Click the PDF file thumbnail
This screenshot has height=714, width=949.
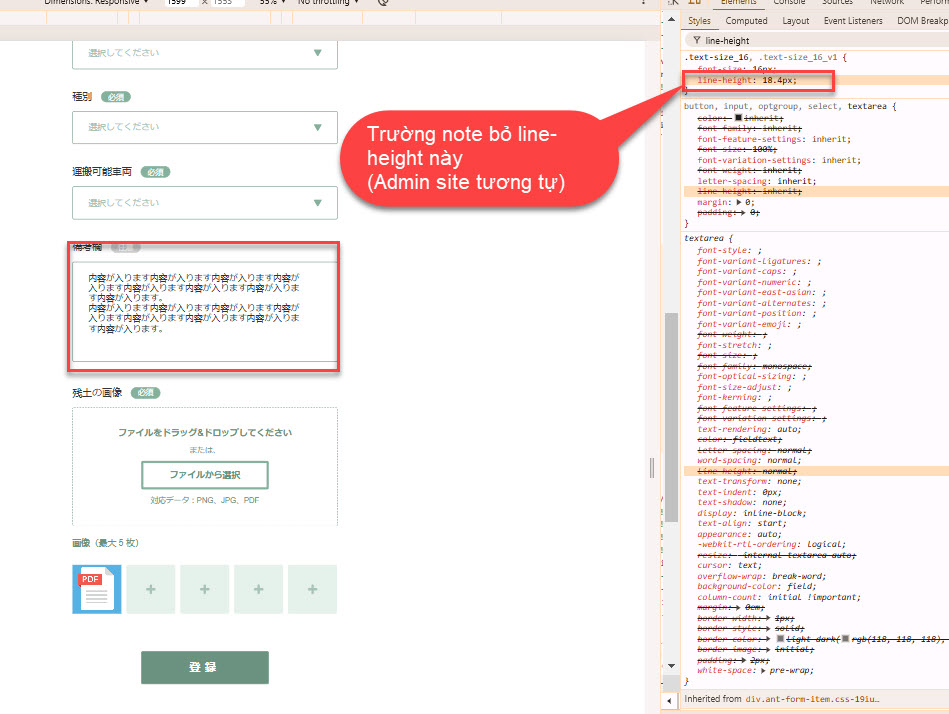97,589
